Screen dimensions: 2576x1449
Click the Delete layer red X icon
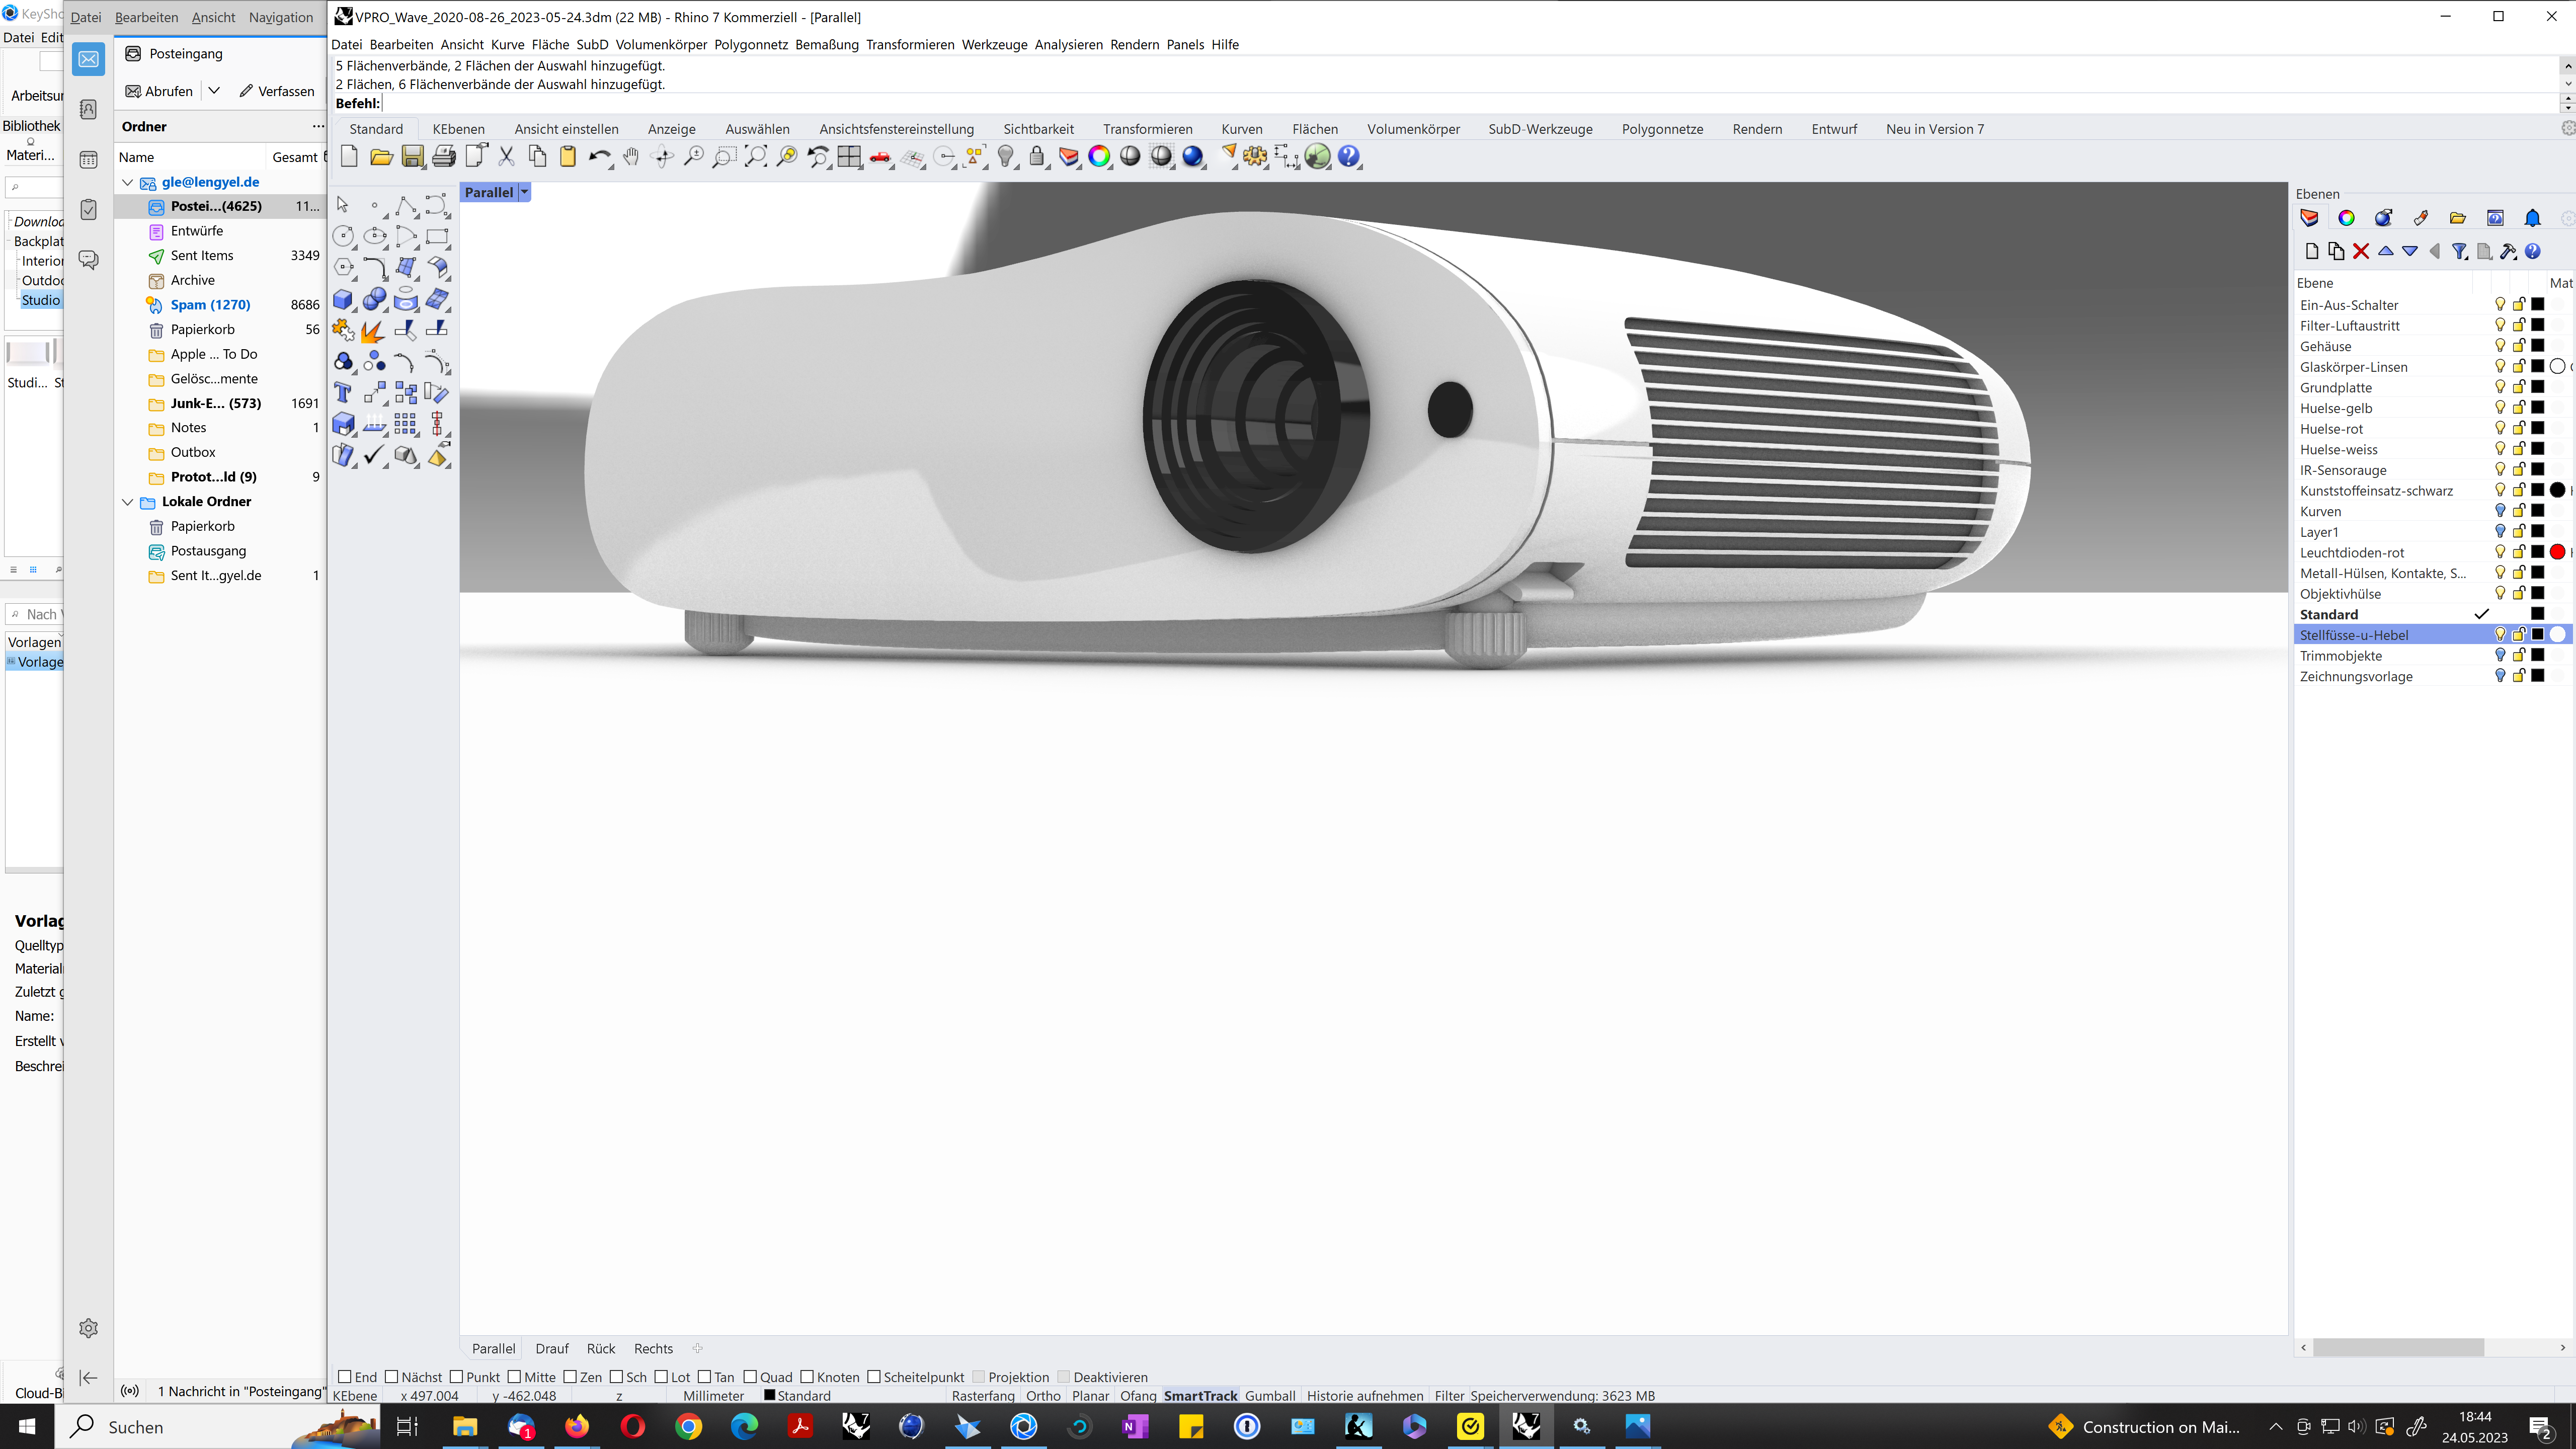pyautogui.click(x=2361, y=251)
